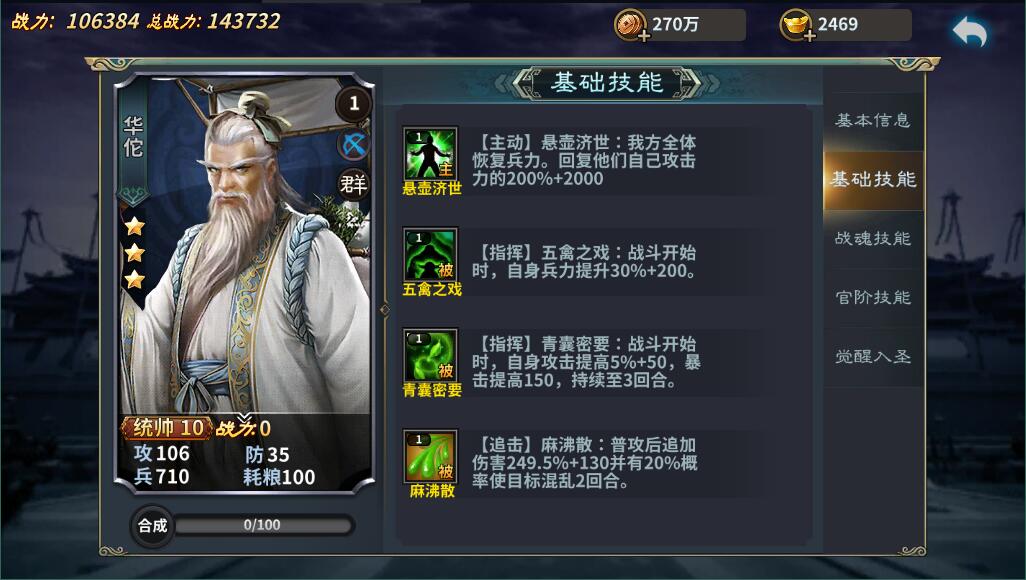The width and height of the screenshot is (1026, 580).
Task: Tap the 统帅 10 label
Action: (168, 427)
